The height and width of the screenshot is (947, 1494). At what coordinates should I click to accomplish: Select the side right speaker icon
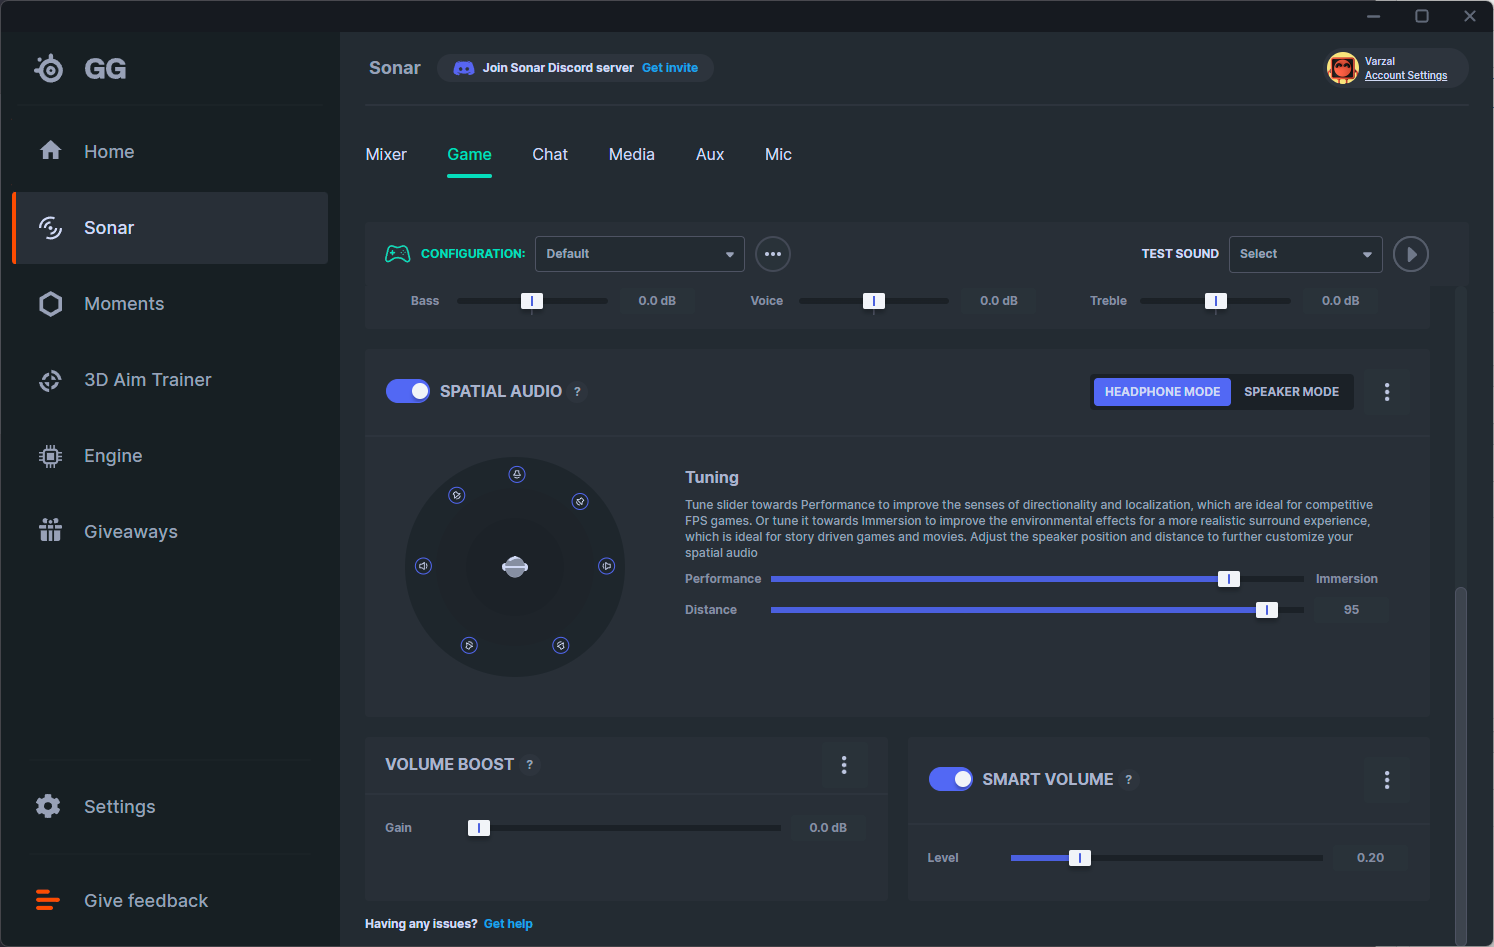coord(606,566)
